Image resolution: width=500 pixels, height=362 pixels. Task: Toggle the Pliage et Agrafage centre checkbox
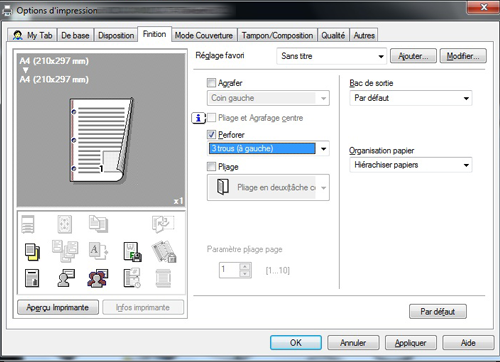tap(211, 118)
